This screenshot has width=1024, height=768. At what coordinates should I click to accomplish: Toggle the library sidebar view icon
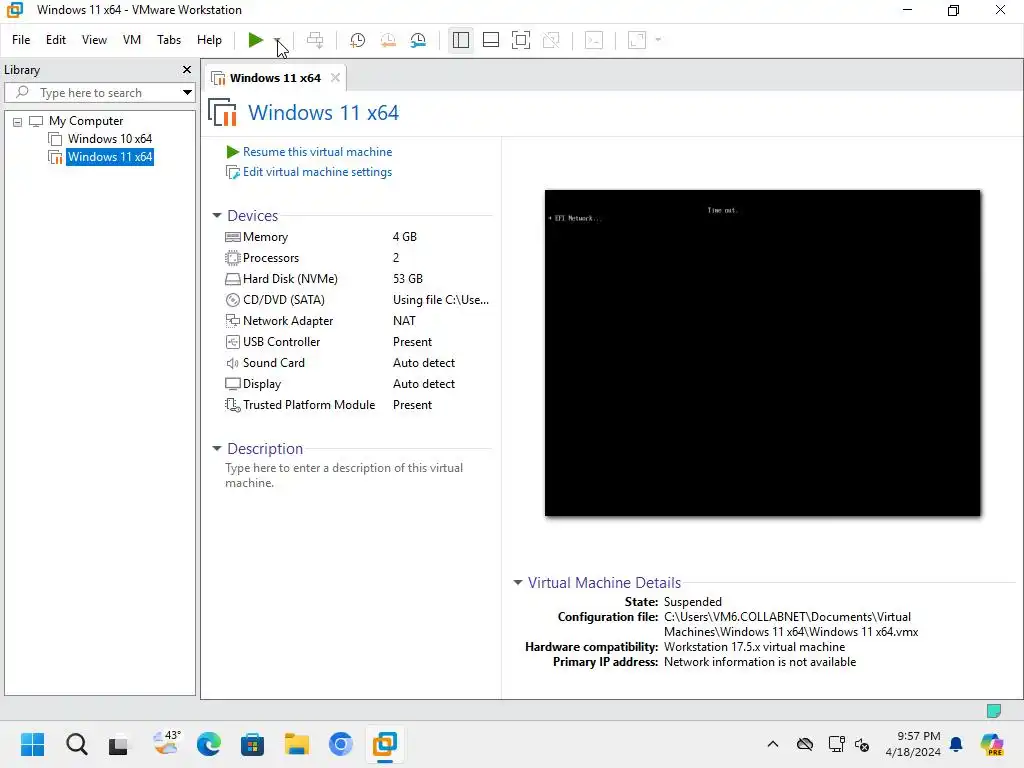(460, 40)
